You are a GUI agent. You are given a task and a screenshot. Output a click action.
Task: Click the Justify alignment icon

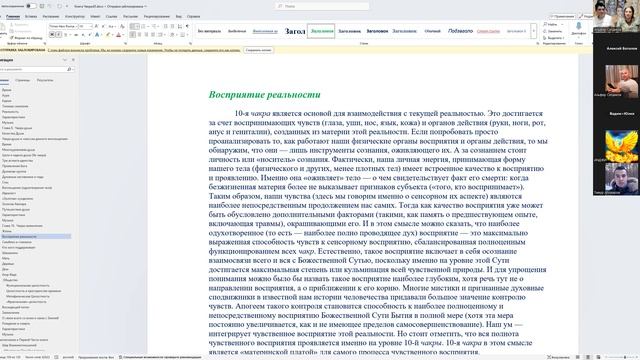153,35
